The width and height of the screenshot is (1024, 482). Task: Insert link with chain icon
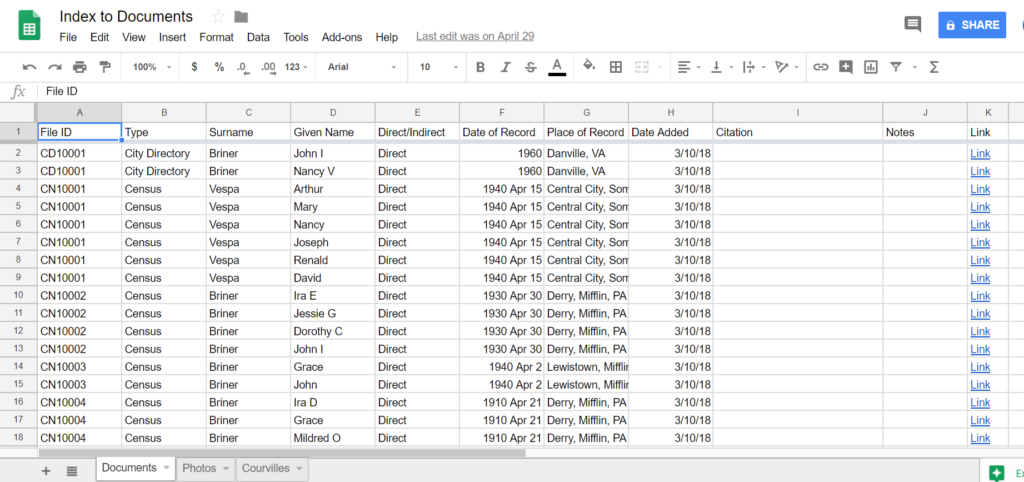point(820,67)
